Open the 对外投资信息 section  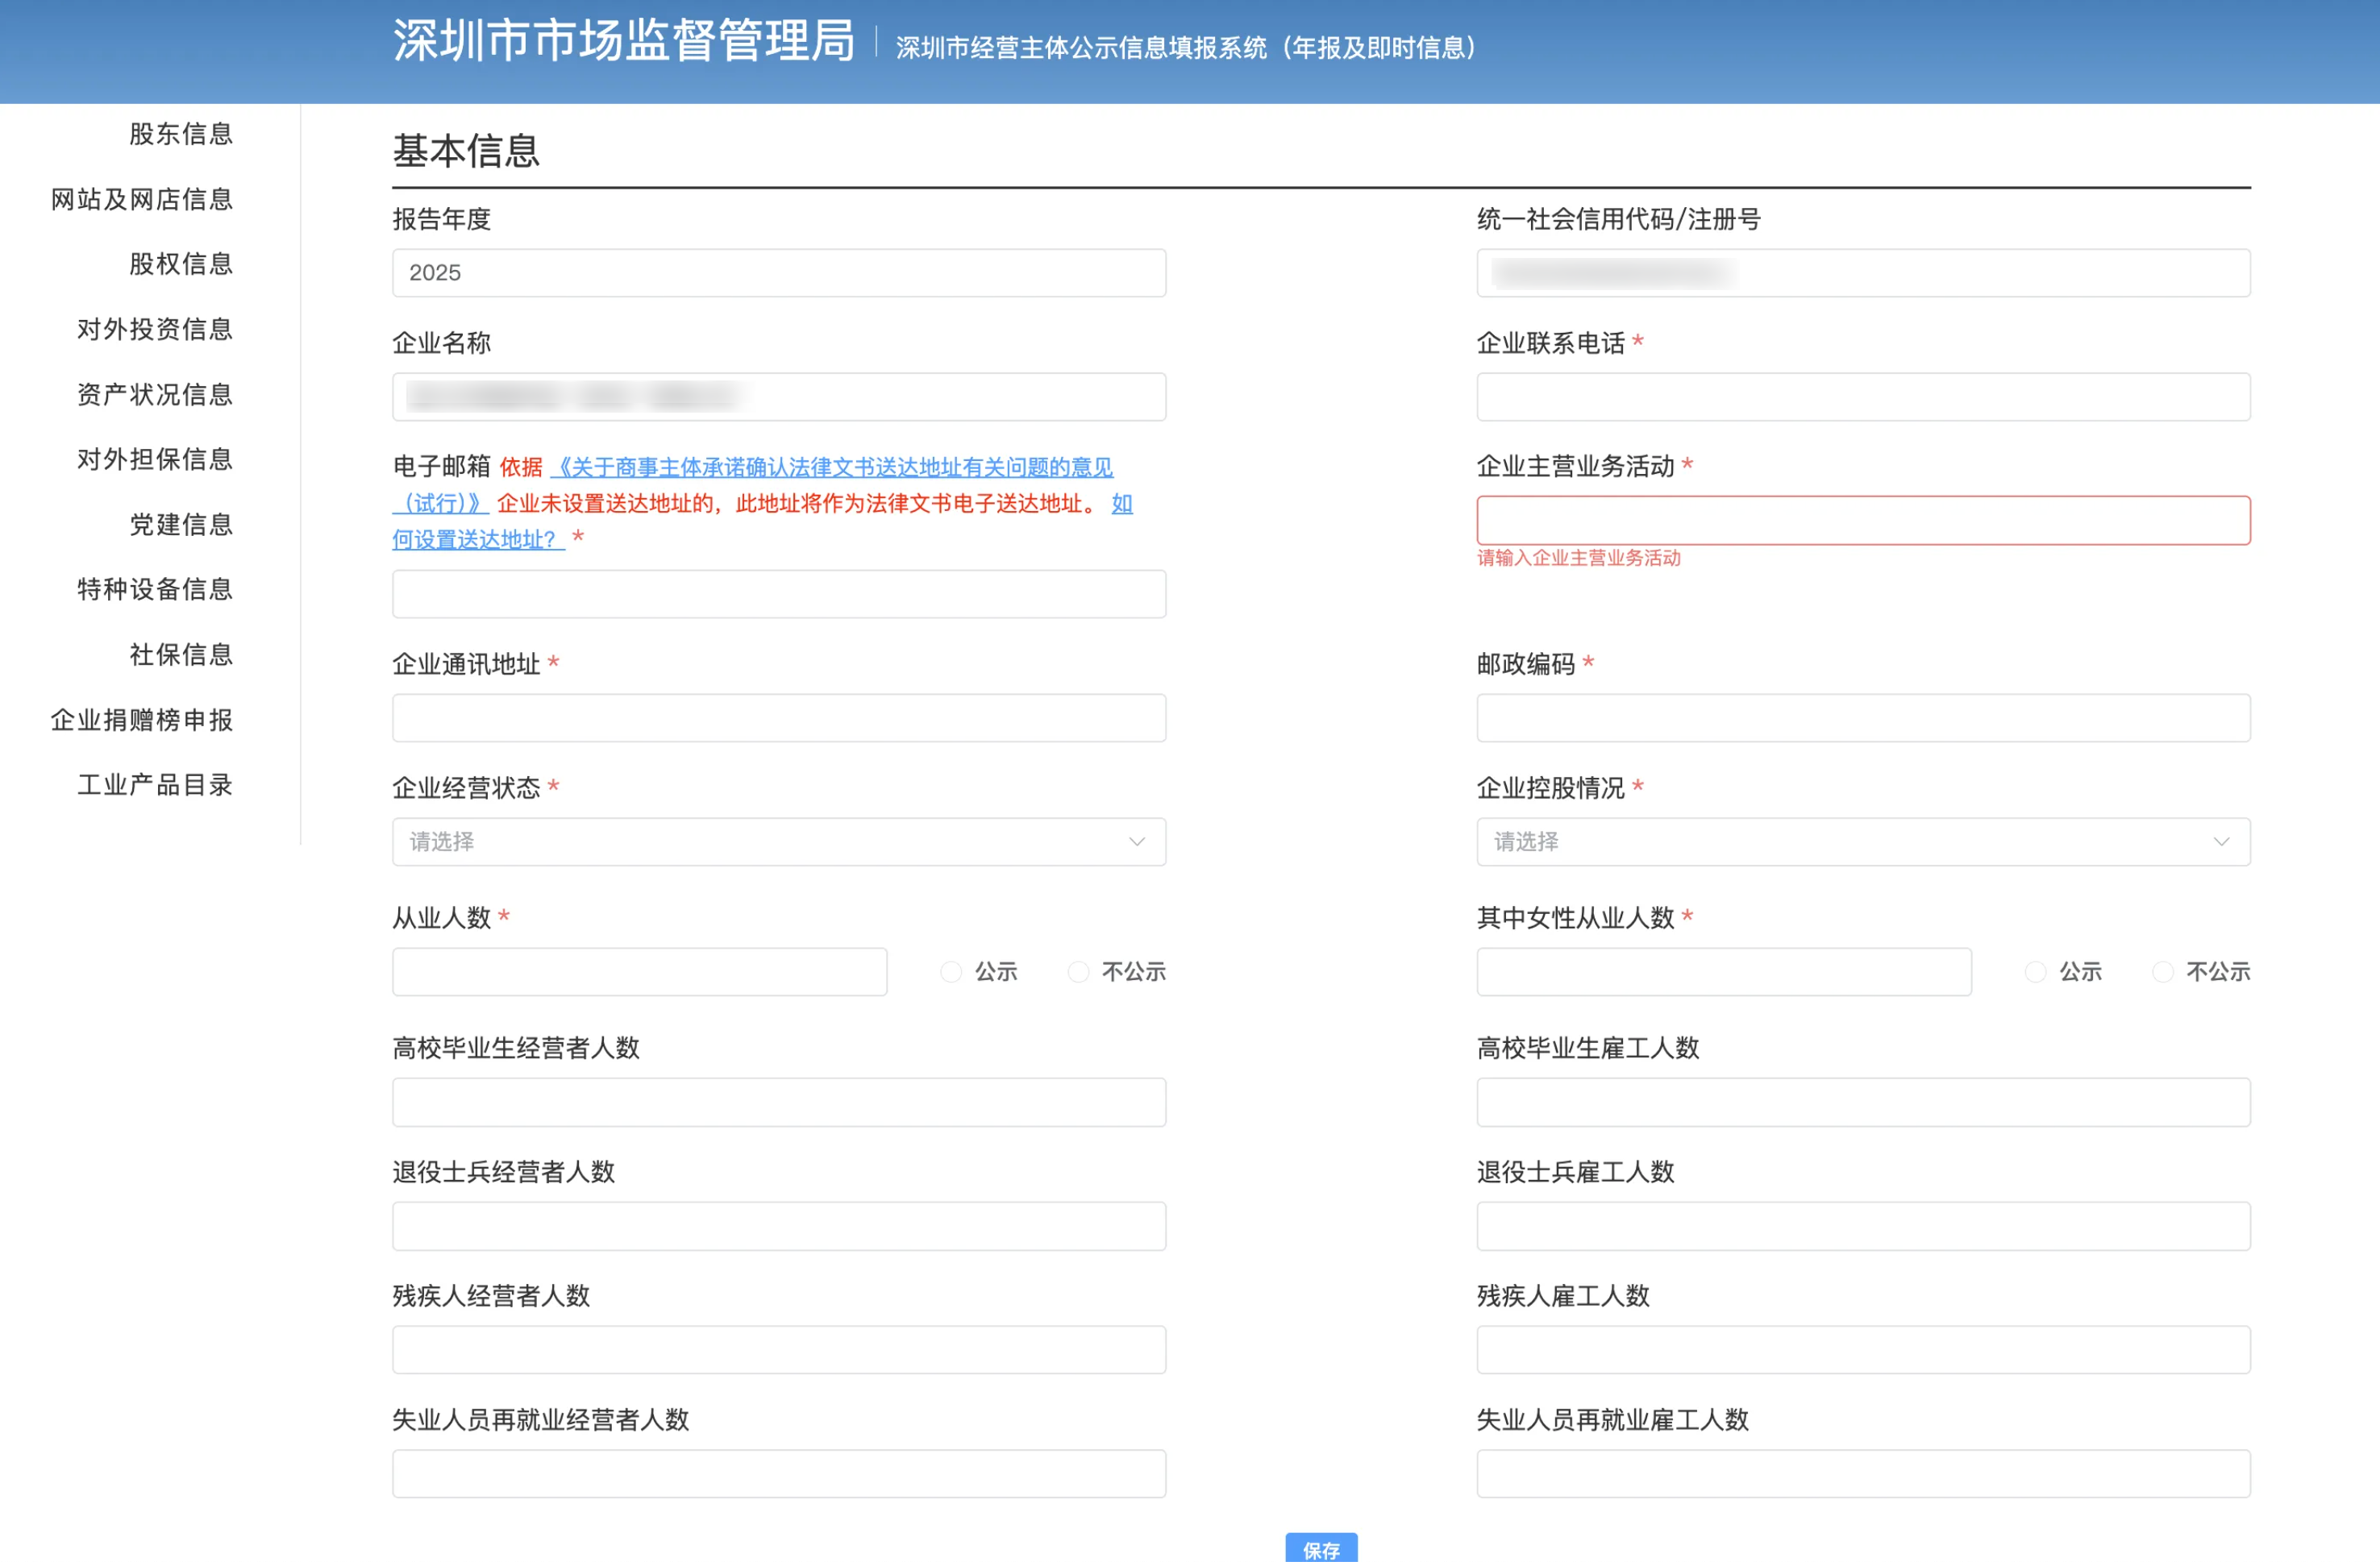tap(154, 329)
